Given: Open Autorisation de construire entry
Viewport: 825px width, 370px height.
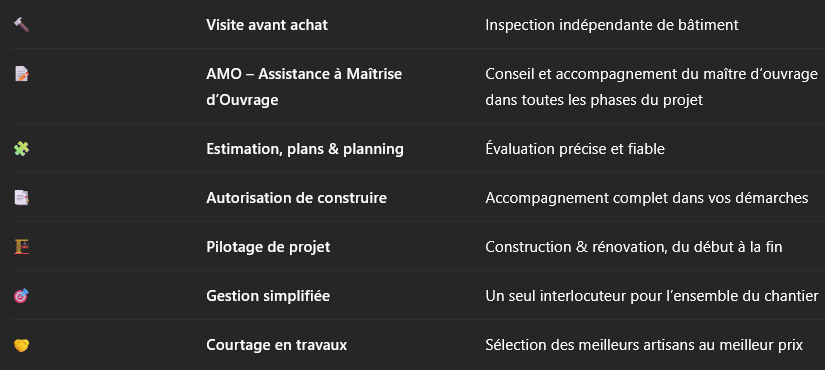Looking at the screenshot, I should (296, 198).
